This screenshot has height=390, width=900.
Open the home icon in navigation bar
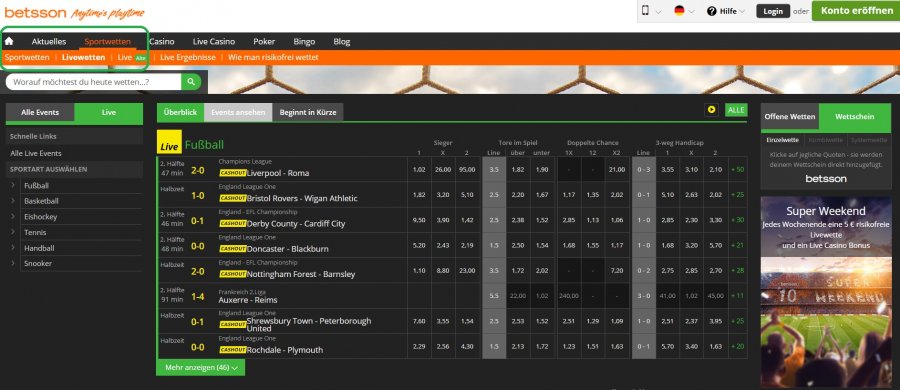pyautogui.click(x=9, y=41)
